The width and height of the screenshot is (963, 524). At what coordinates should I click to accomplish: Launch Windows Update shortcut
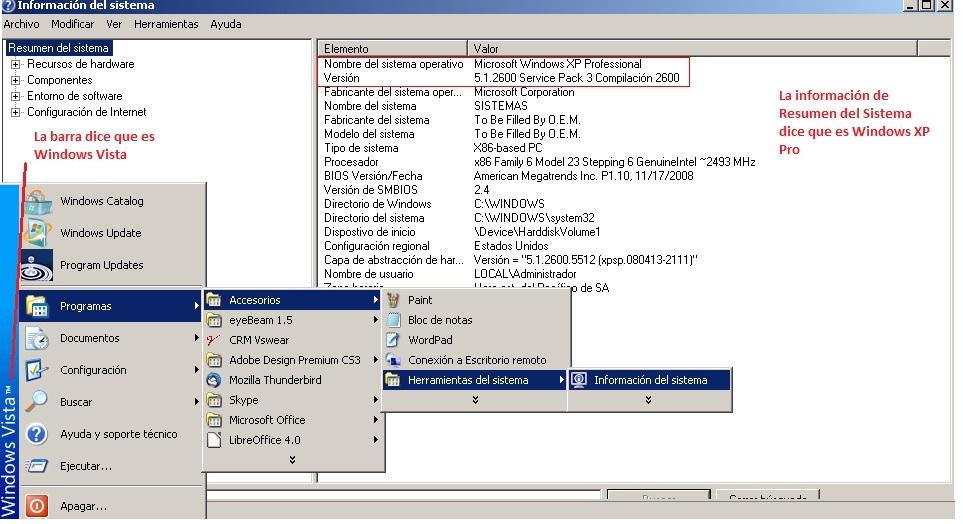point(100,233)
